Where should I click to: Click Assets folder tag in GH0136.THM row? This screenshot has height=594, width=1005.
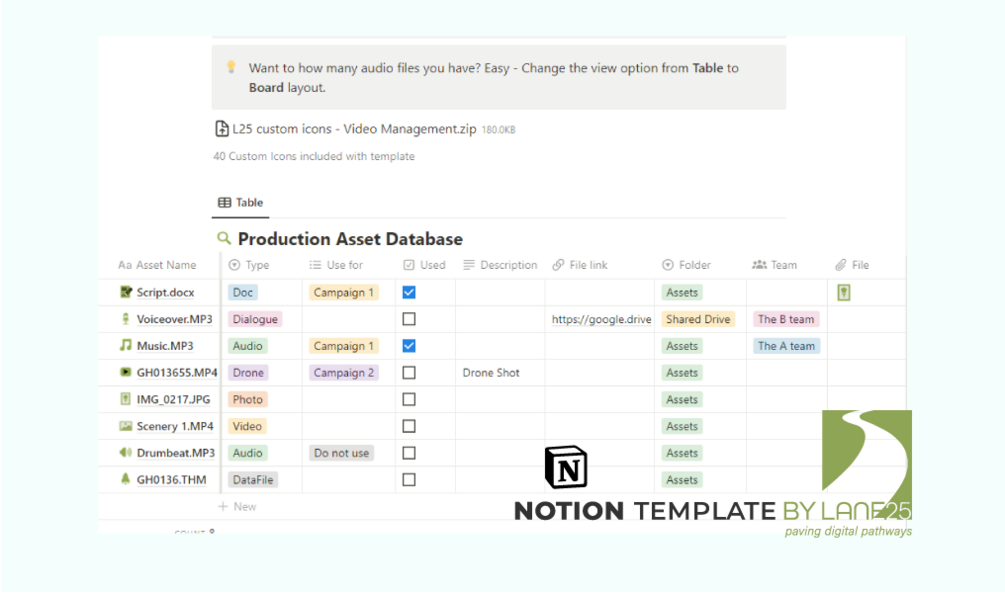pyautogui.click(x=682, y=479)
